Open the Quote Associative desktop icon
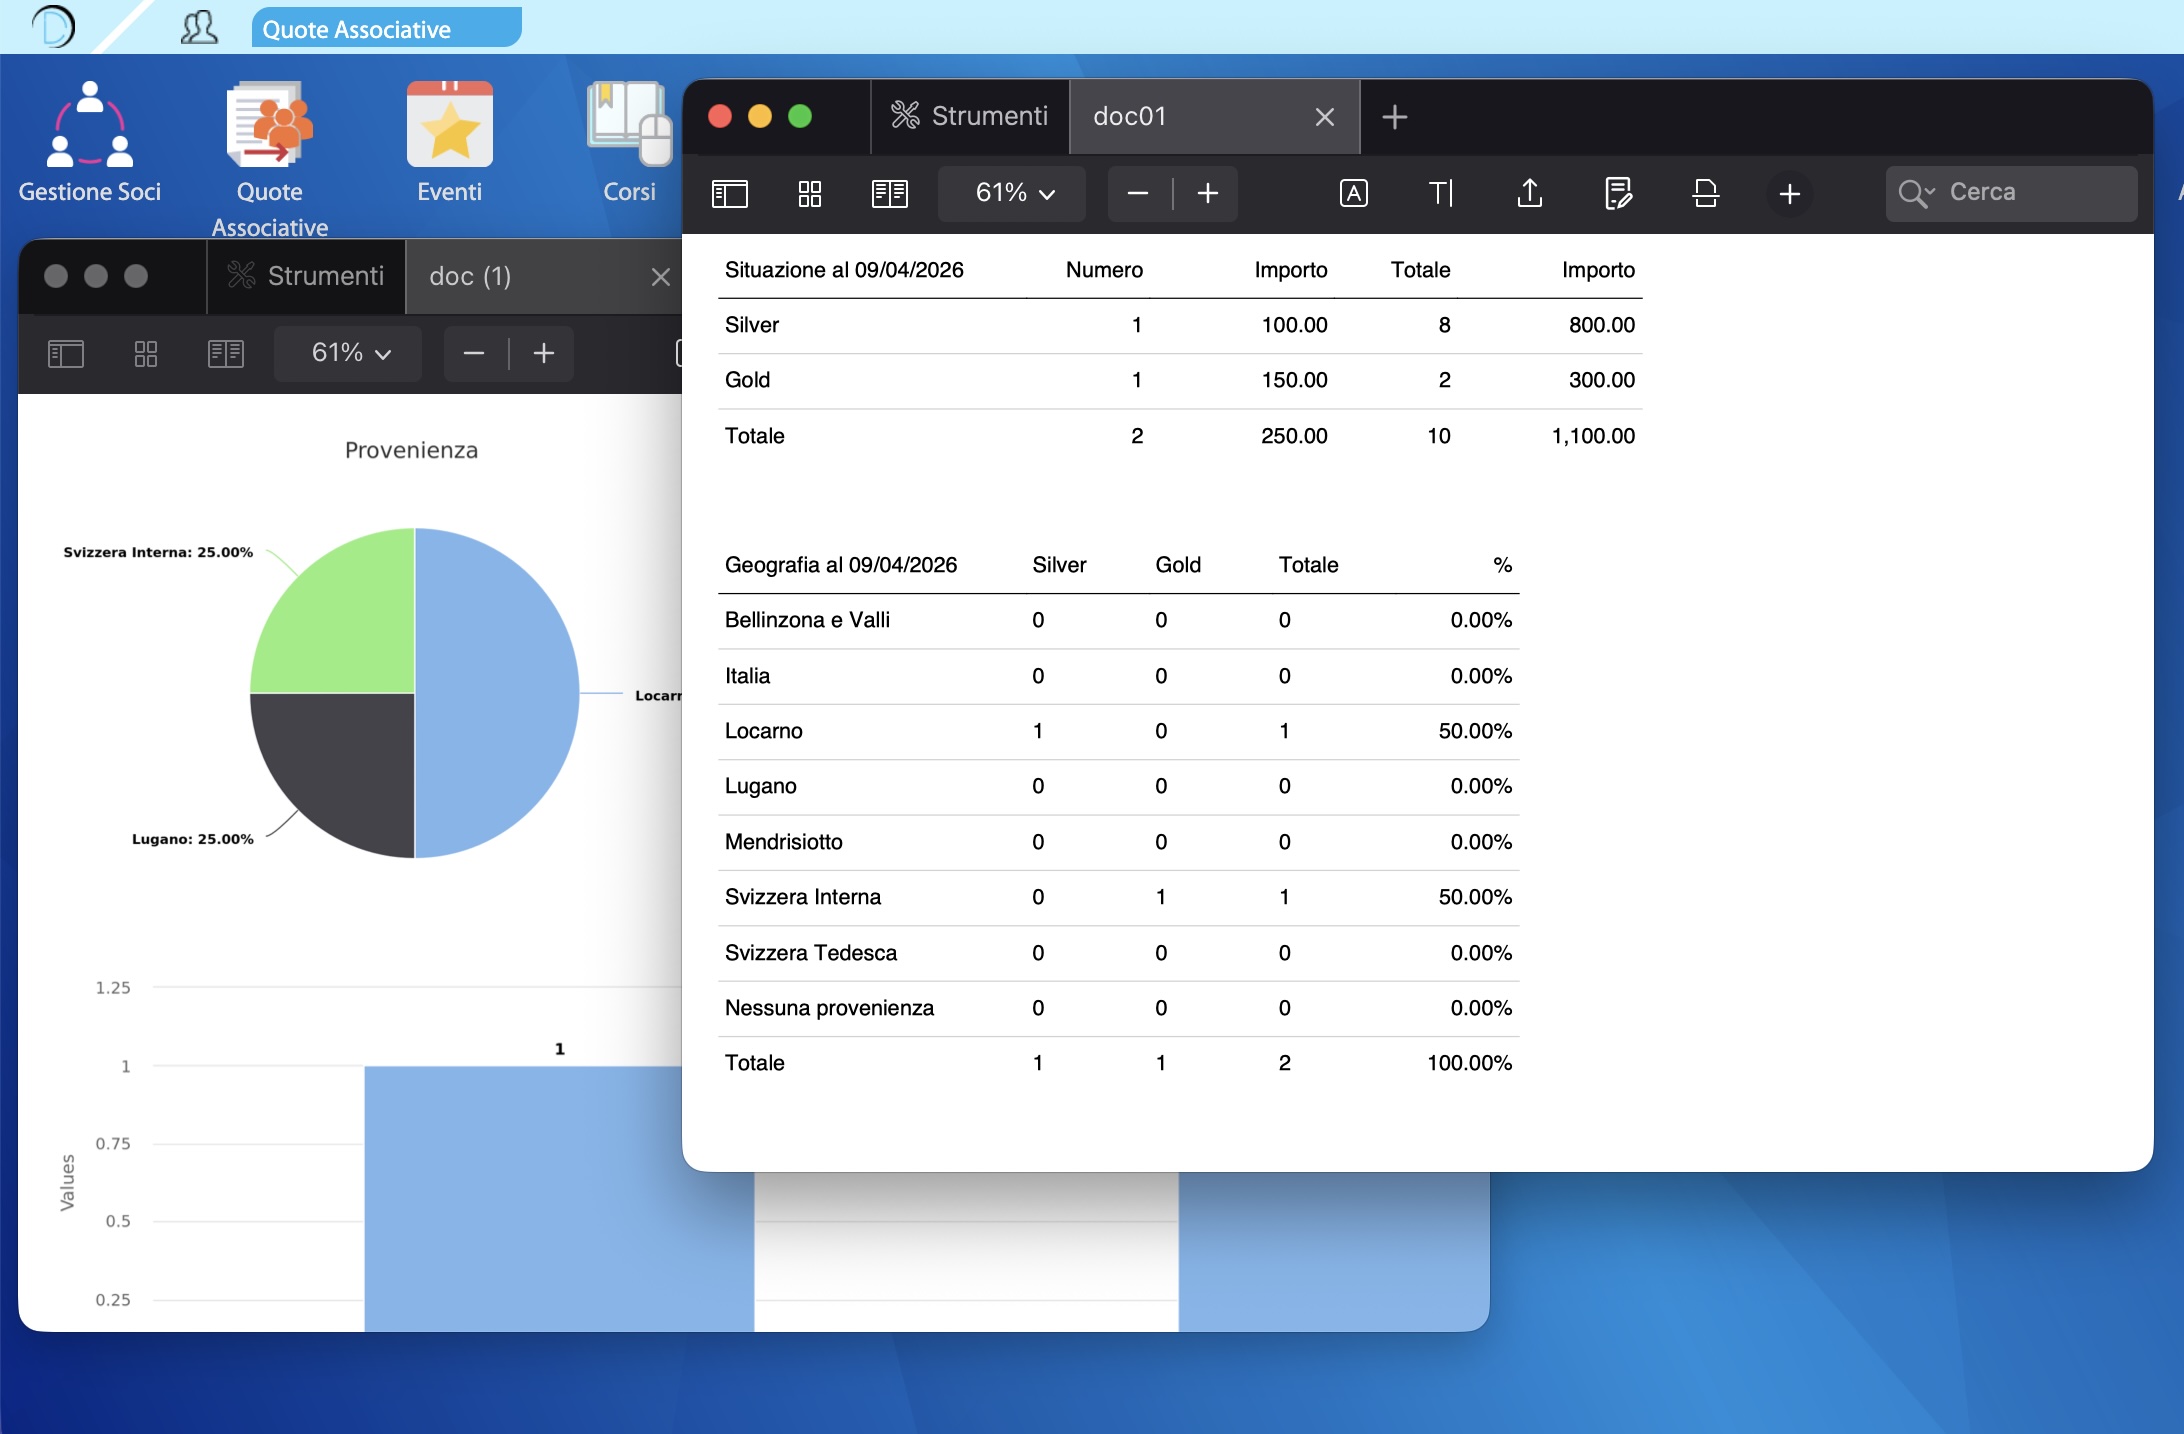The width and height of the screenshot is (2184, 1434). coord(269,125)
